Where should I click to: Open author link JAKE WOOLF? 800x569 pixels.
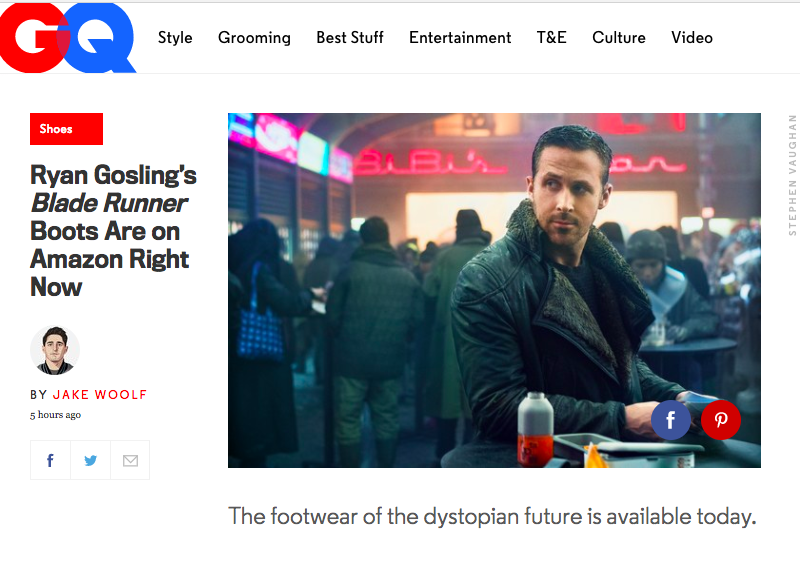click(100, 394)
